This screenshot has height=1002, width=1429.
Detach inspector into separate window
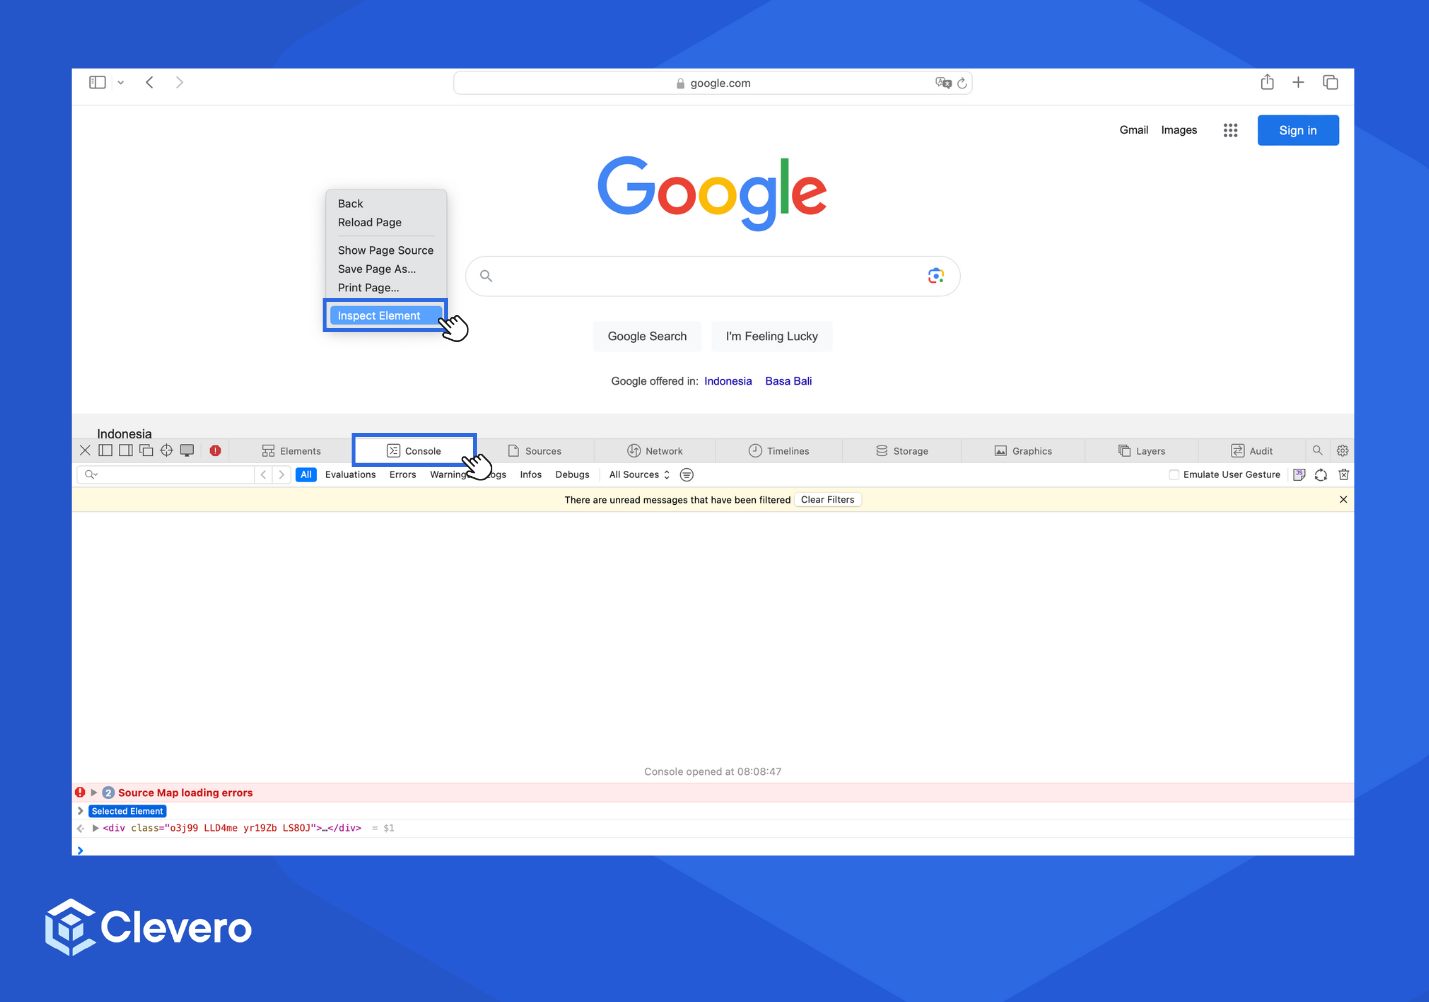[146, 451]
